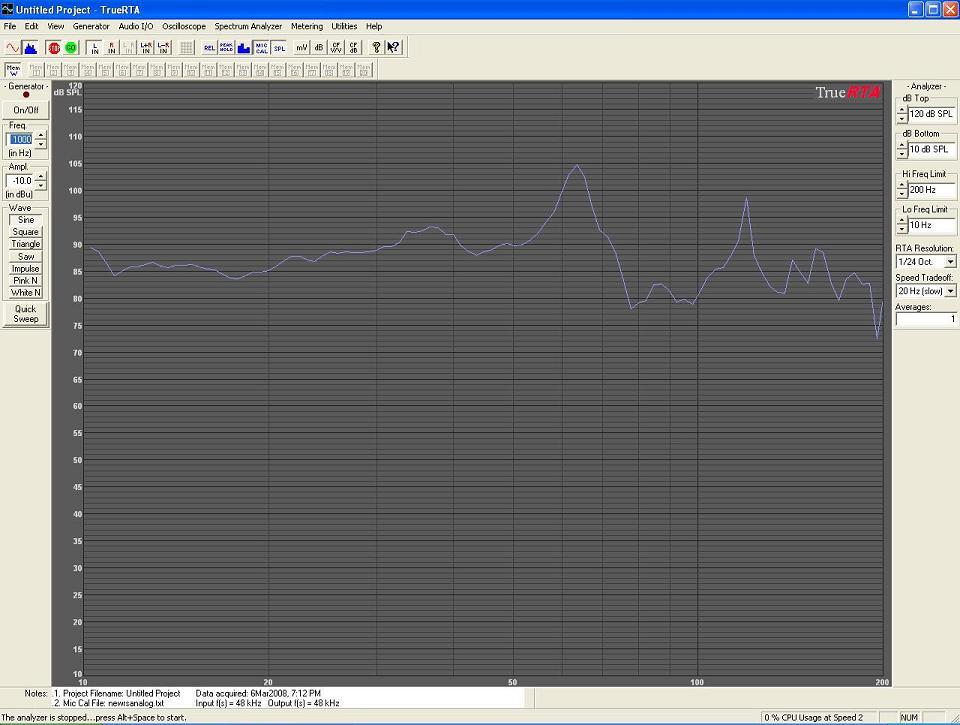
Task: Expand the Speed Tradeoff dropdown
Action: 950,291
